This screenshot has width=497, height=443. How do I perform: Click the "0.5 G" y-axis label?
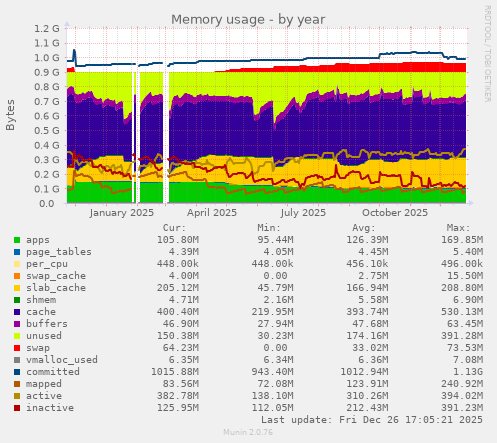click(47, 131)
